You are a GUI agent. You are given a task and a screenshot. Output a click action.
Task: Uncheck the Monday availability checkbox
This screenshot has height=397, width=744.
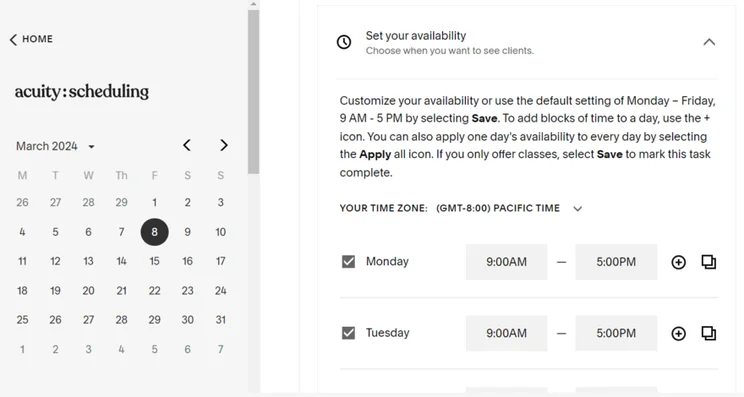348,262
